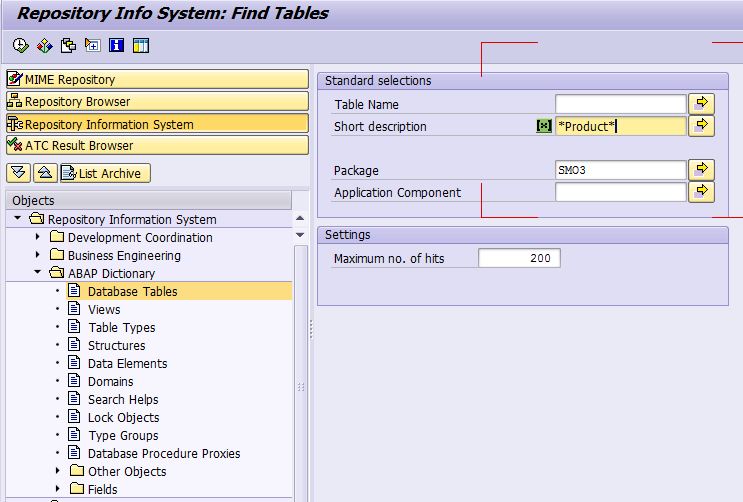Screen dimensions: 743x502
Task: Click the Repository Information System root folder icon
Action: (36, 218)
